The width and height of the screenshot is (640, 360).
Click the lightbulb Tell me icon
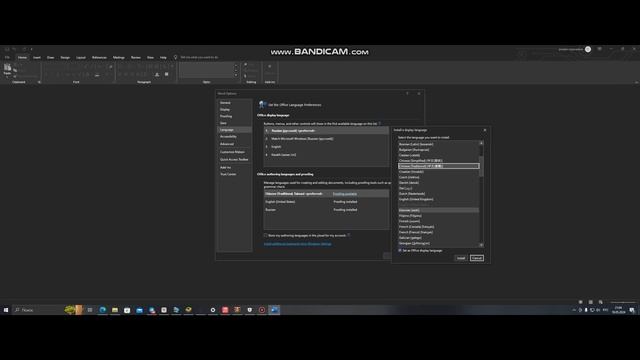click(x=176, y=58)
